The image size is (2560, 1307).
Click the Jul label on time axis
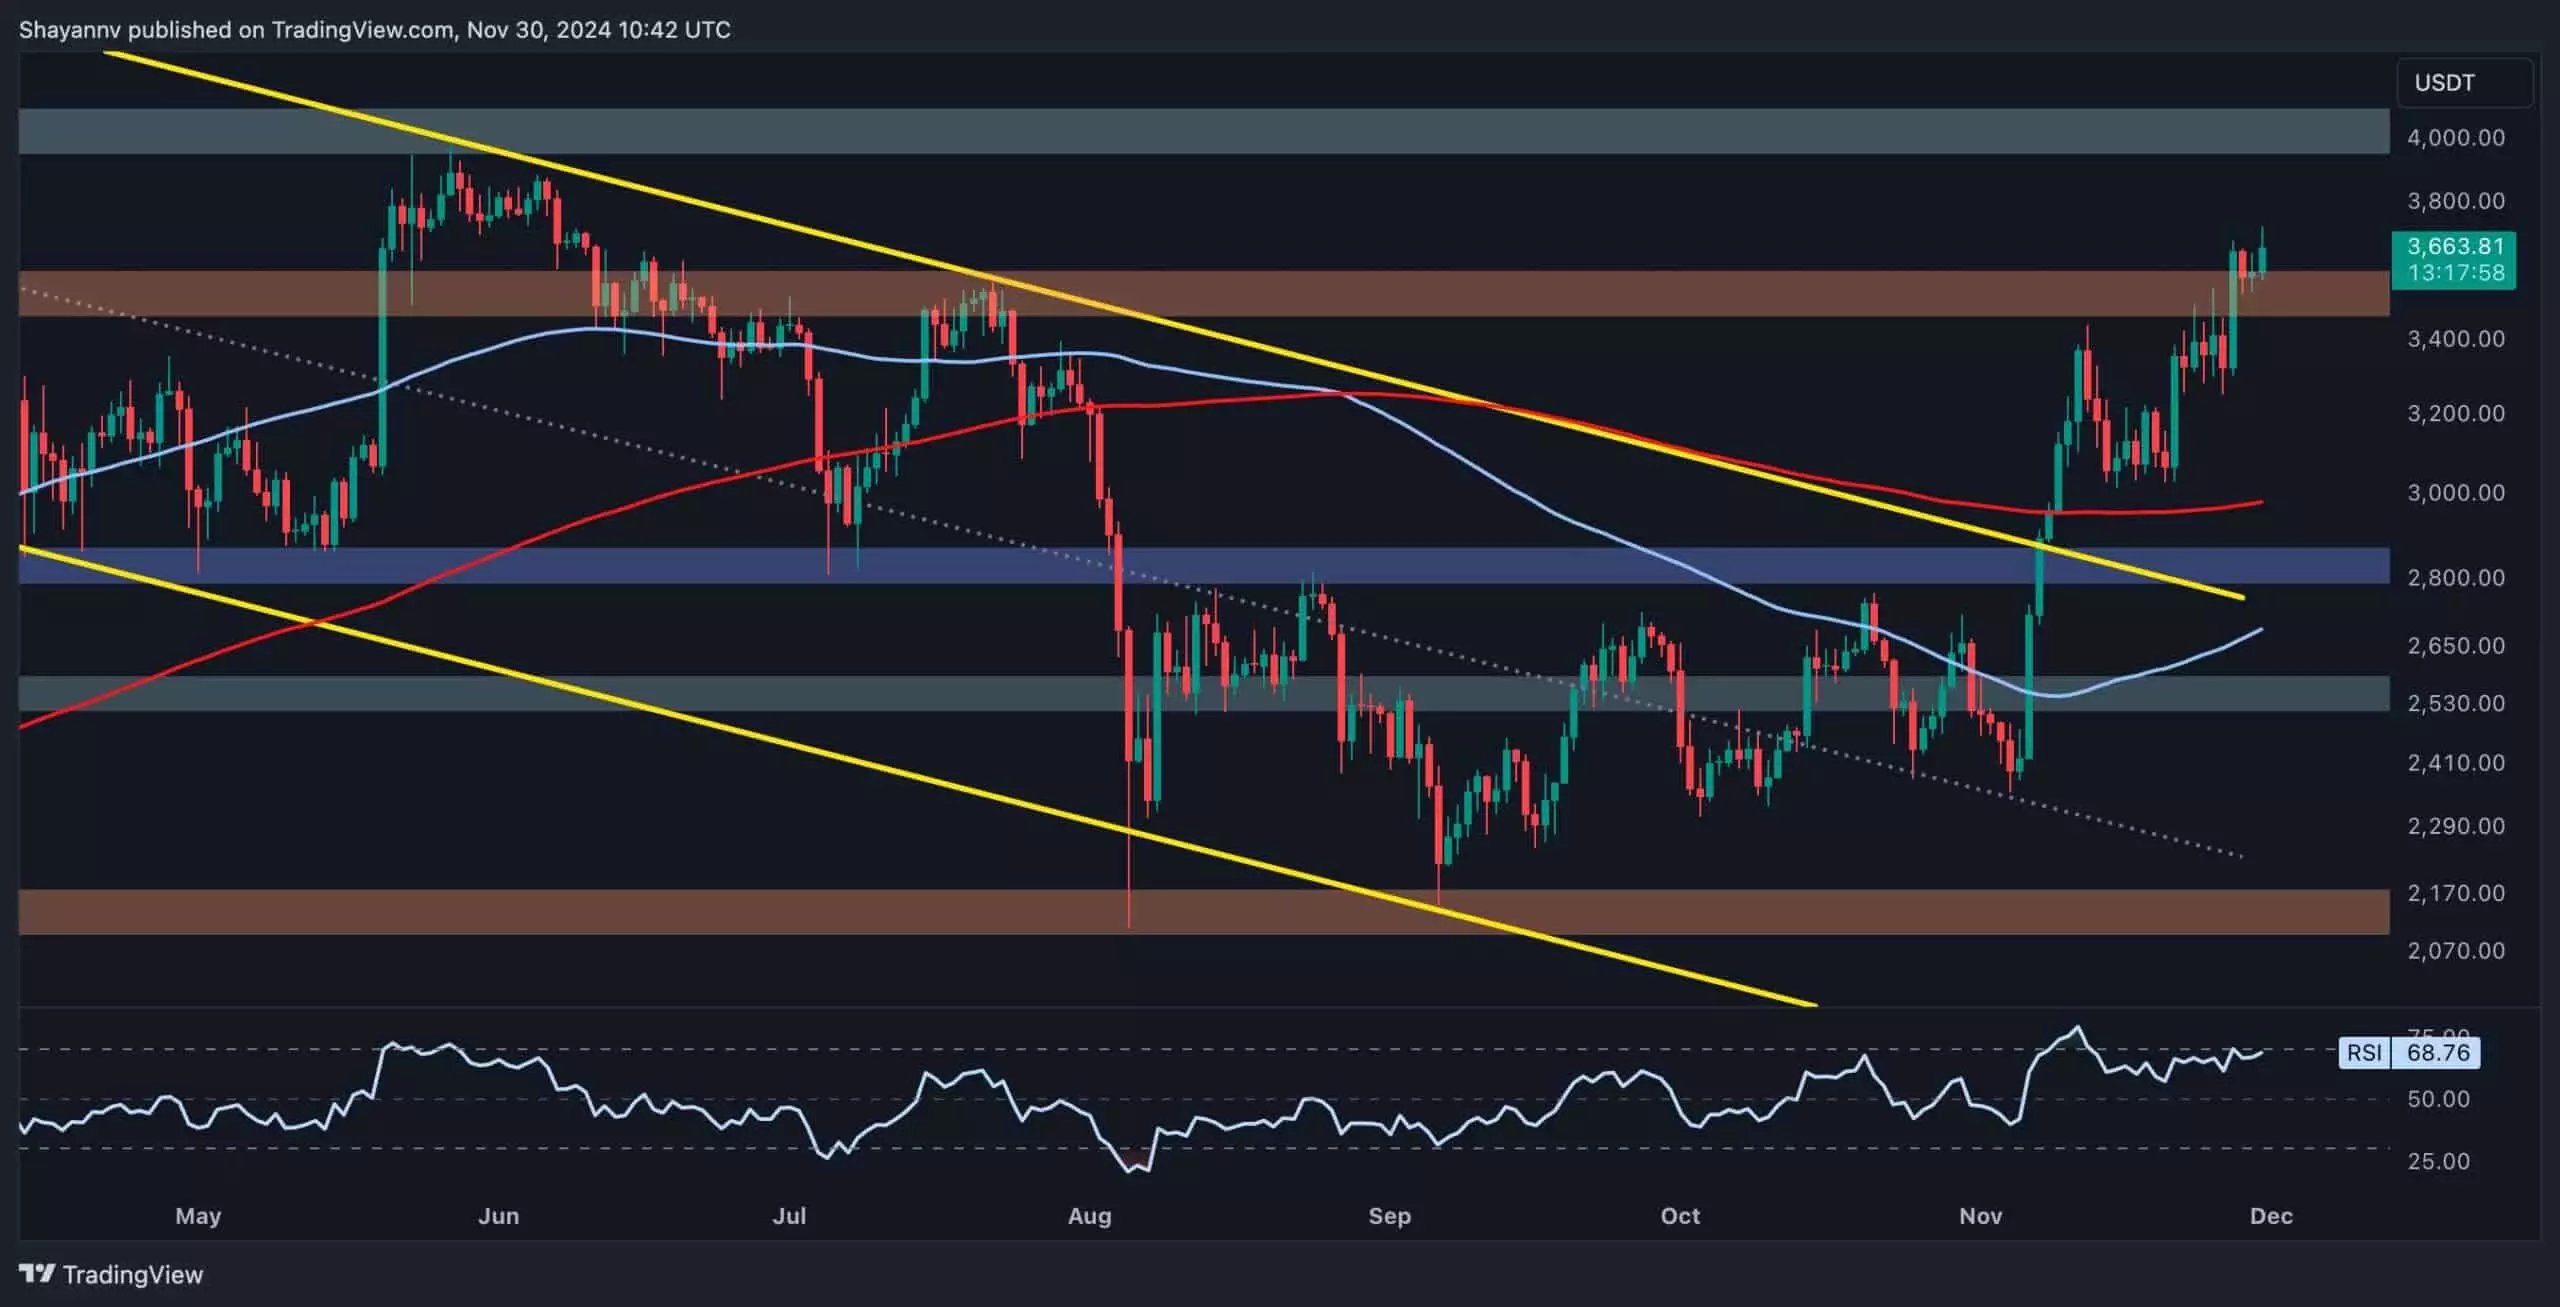pos(789,1216)
